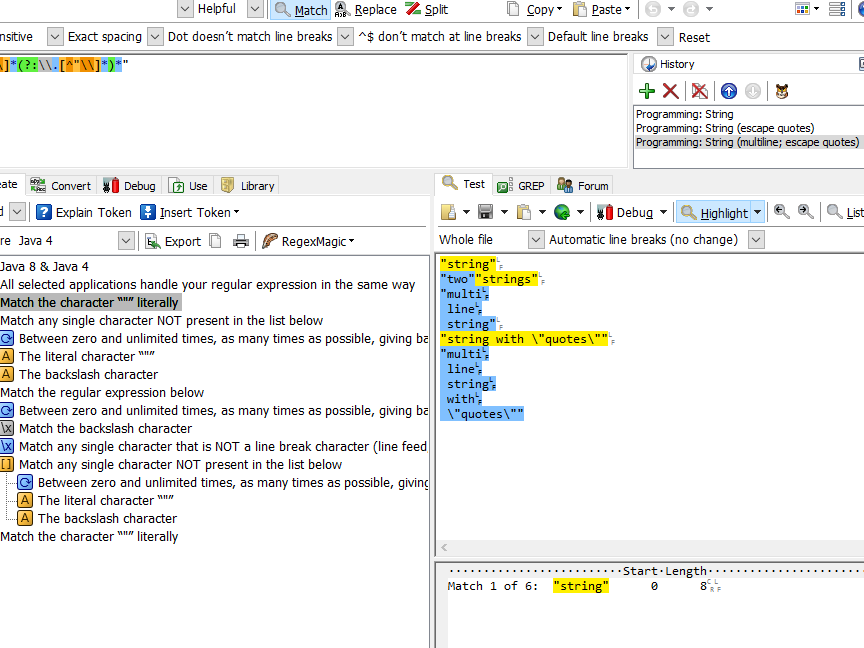The height and width of the screenshot is (648, 864).
Task: Open the Whole file scope dropdown
Action: [x=536, y=240]
